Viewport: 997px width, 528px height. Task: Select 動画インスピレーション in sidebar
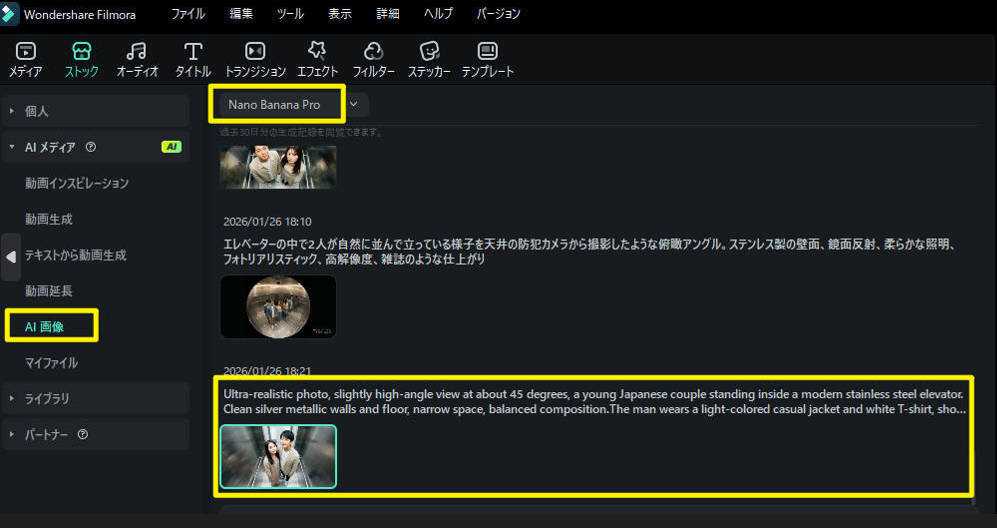point(77,183)
